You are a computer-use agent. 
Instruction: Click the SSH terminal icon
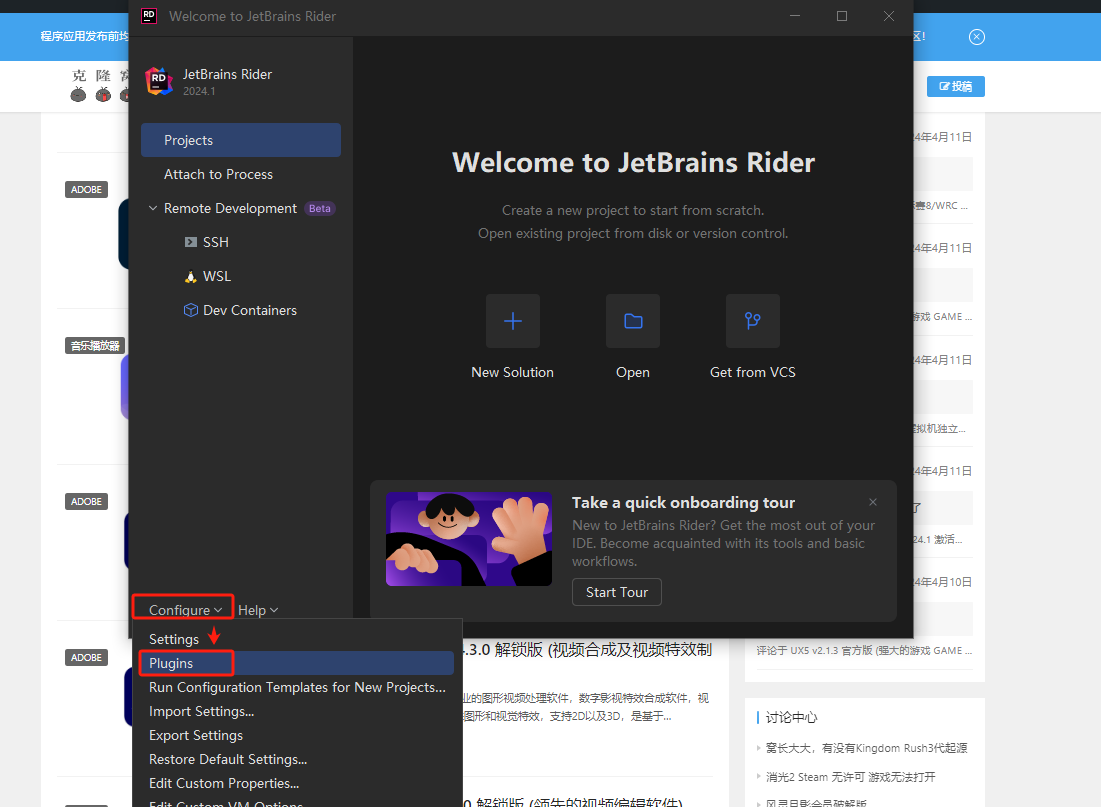190,242
